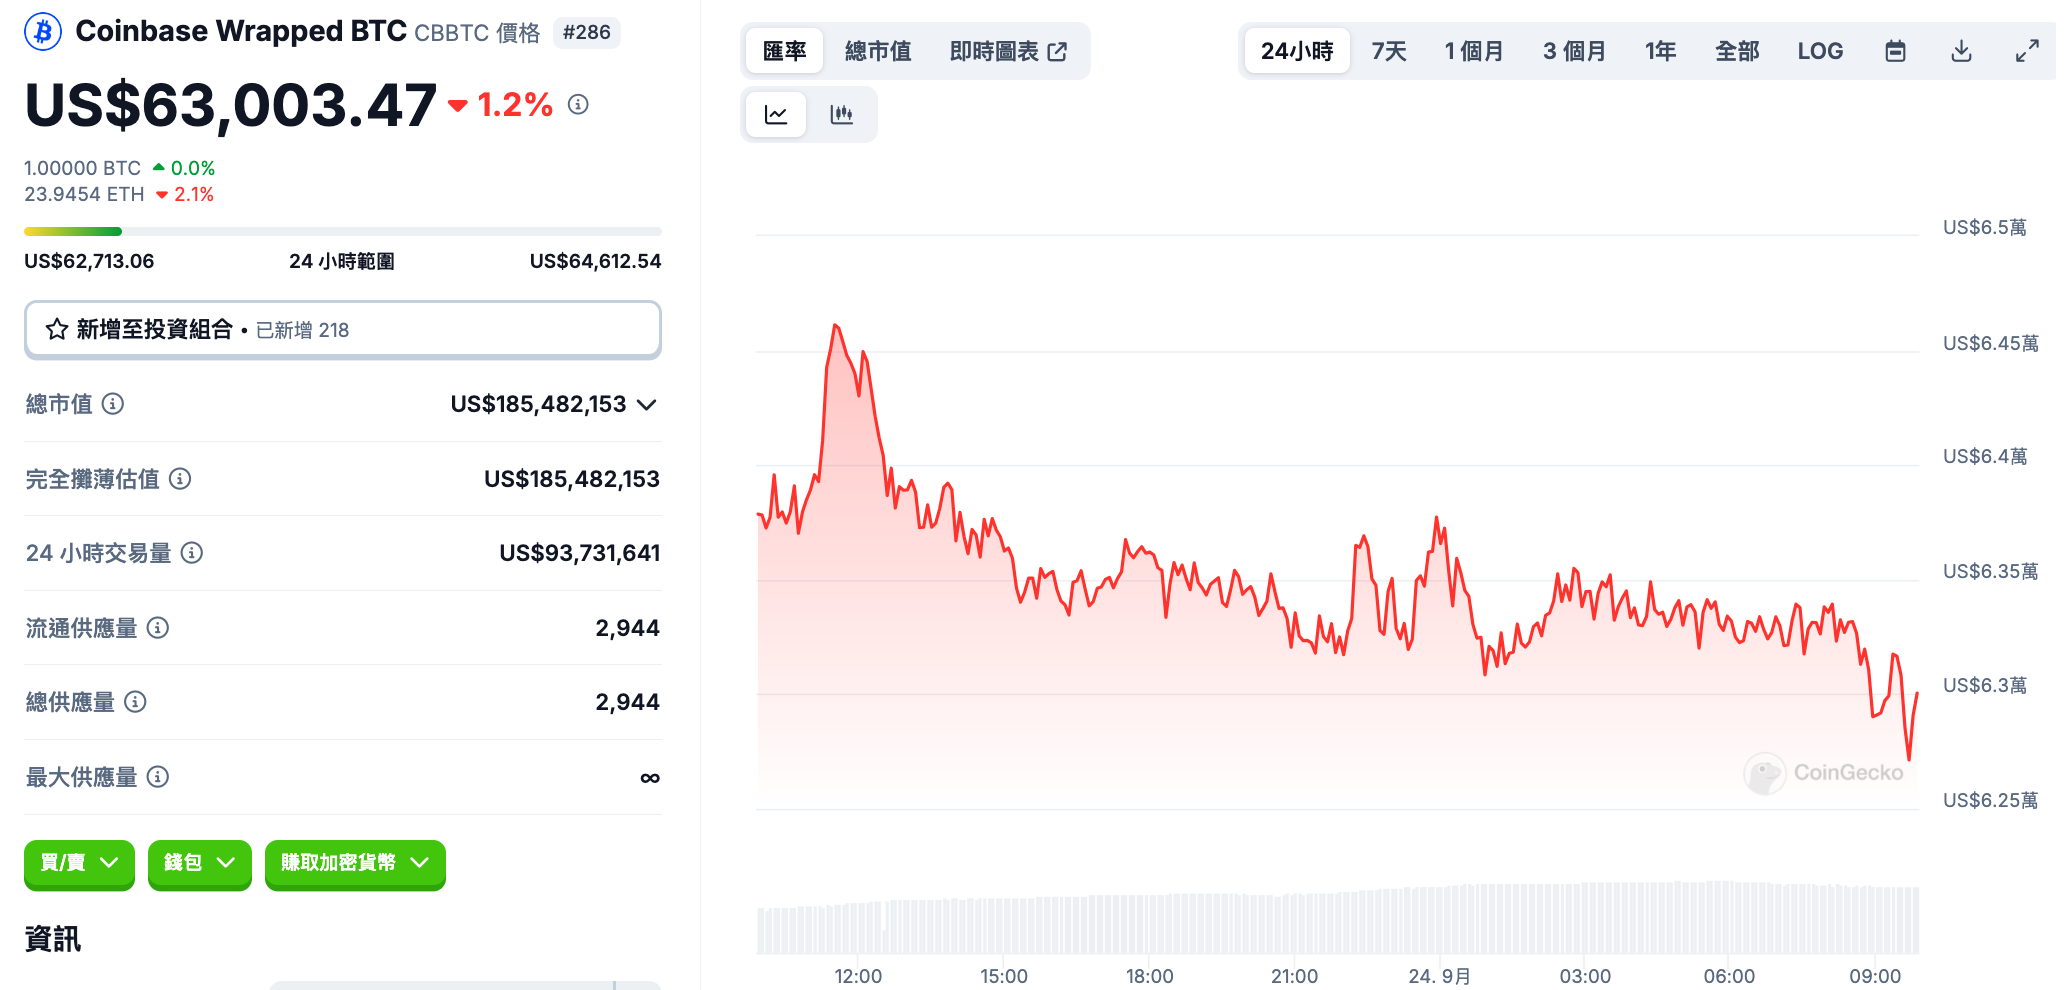The image size is (2064, 990).
Task: Click the trading volume US$93,731,641
Action: click(x=580, y=553)
